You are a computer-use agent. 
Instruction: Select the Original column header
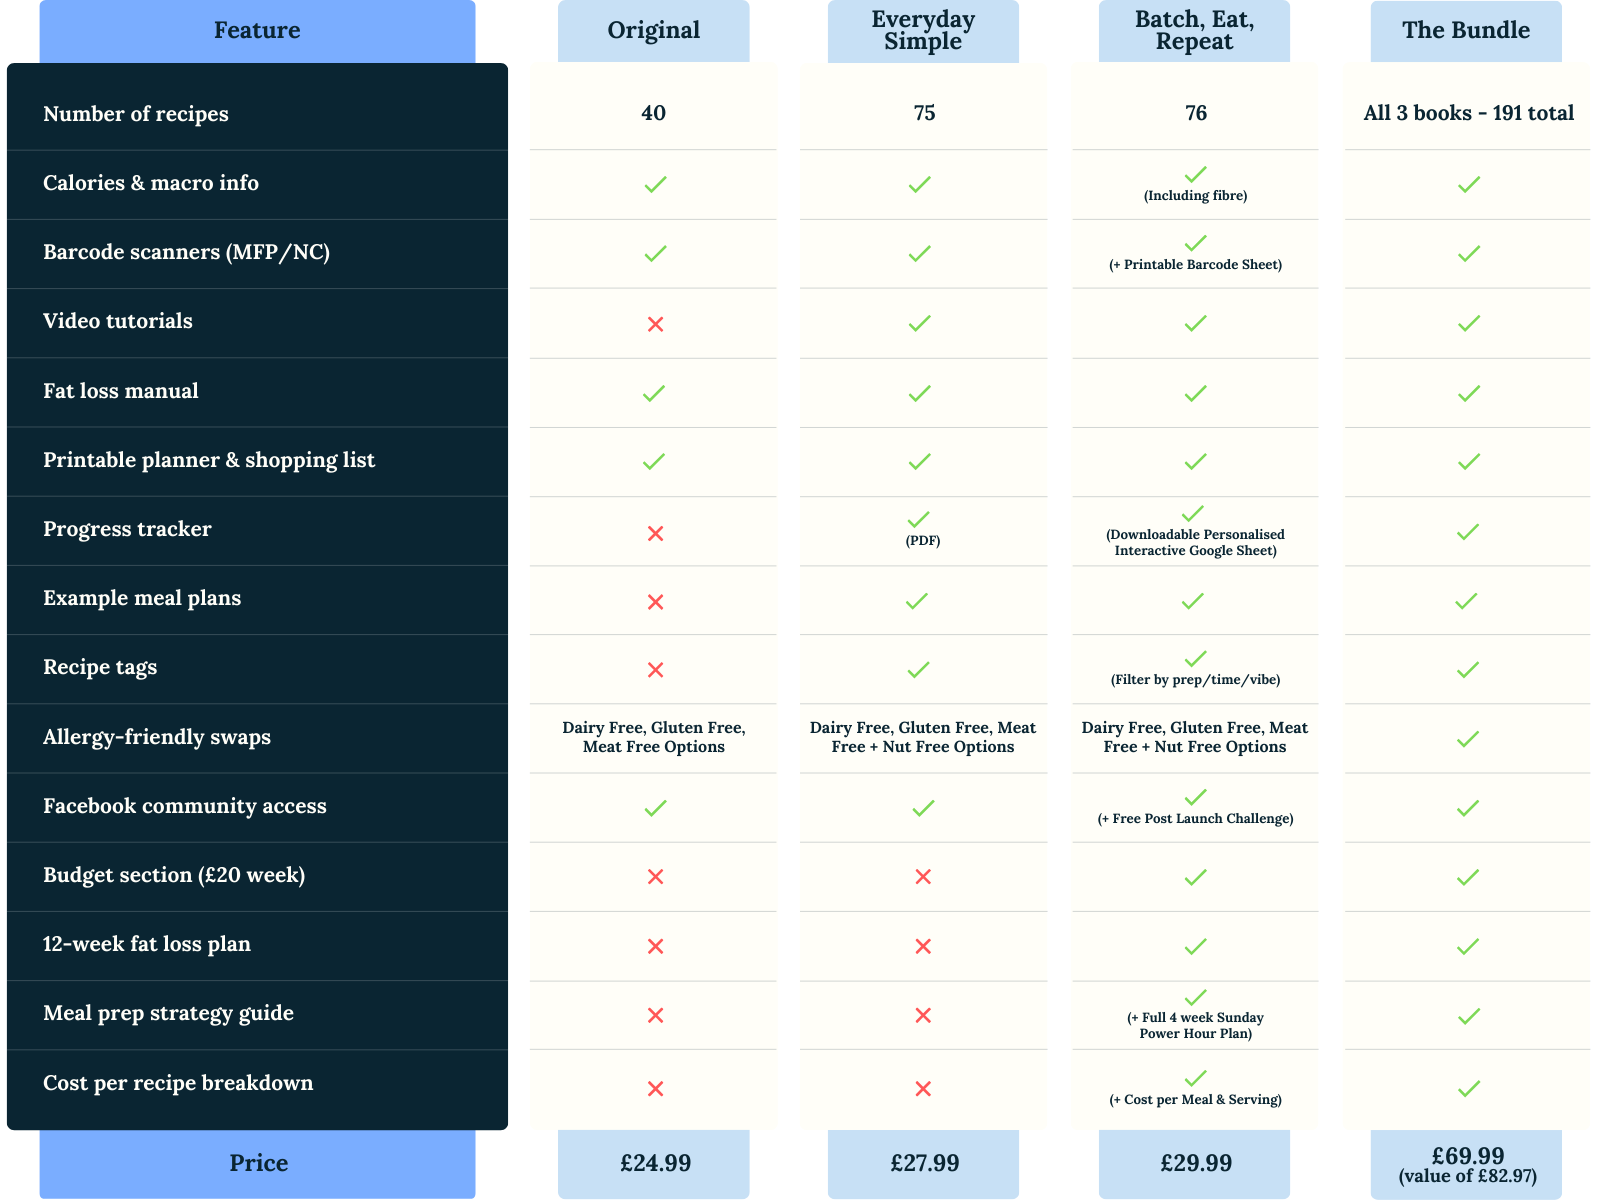[653, 31]
